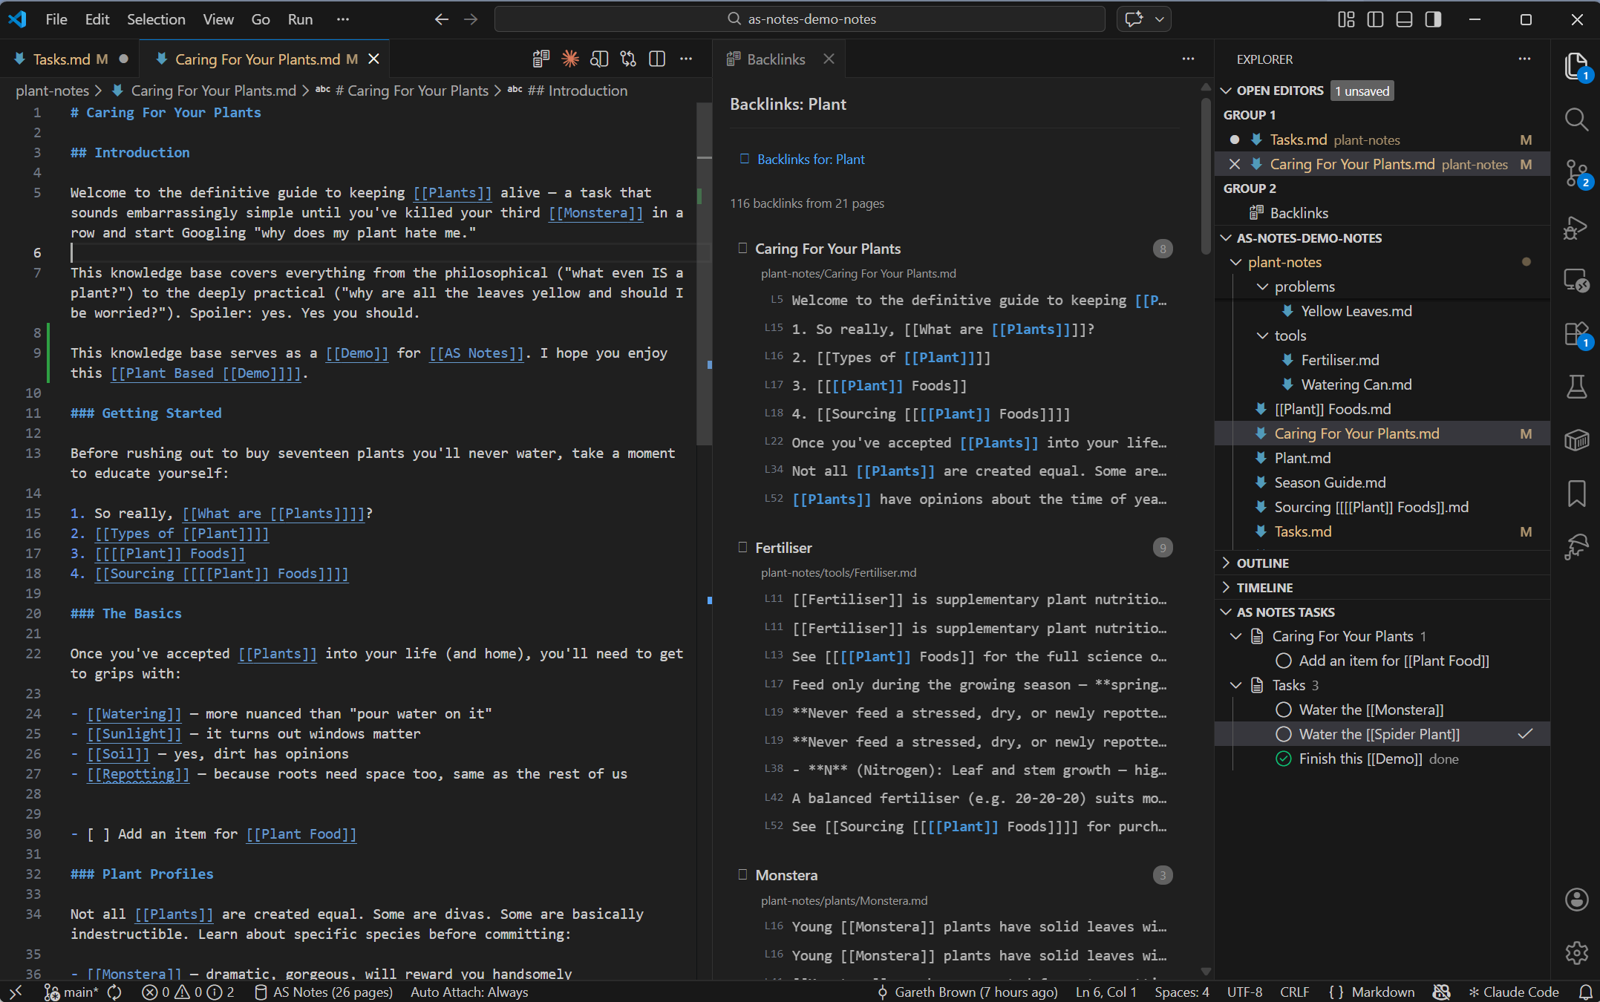Open the Manage settings gear
The width and height of the screenshot is (1600, 1002).
pyautogui.click(x=1576, y=953)
